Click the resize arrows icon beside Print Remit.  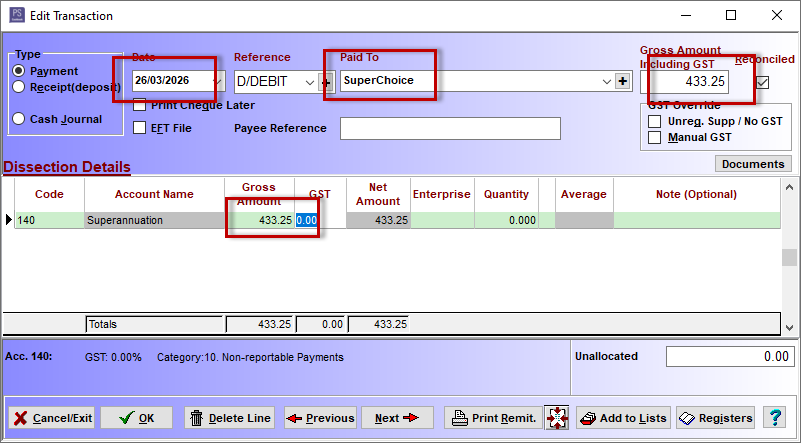pyautogui.click(x=558, y=418)
